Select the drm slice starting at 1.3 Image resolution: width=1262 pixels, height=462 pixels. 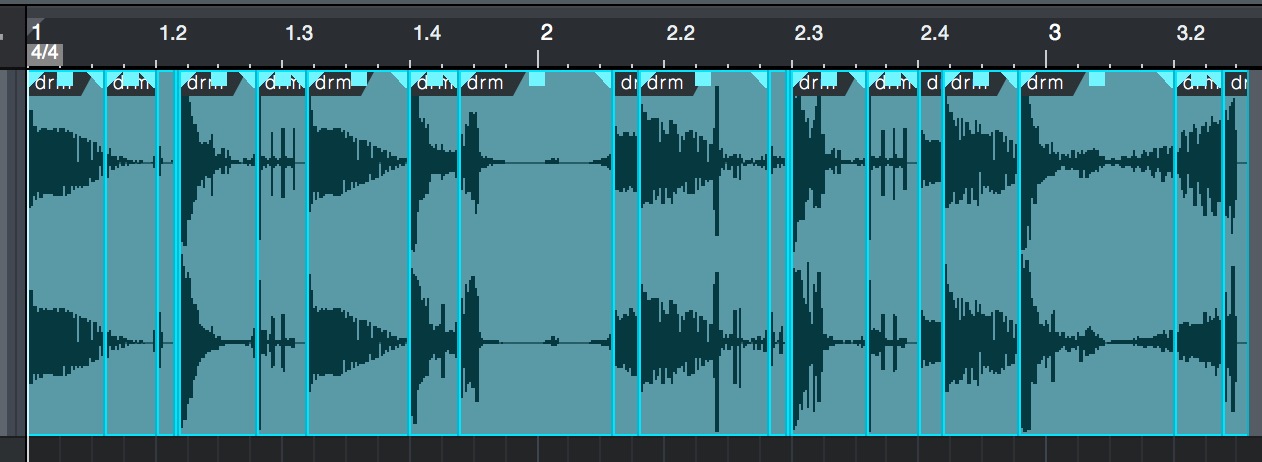[358, 253]
